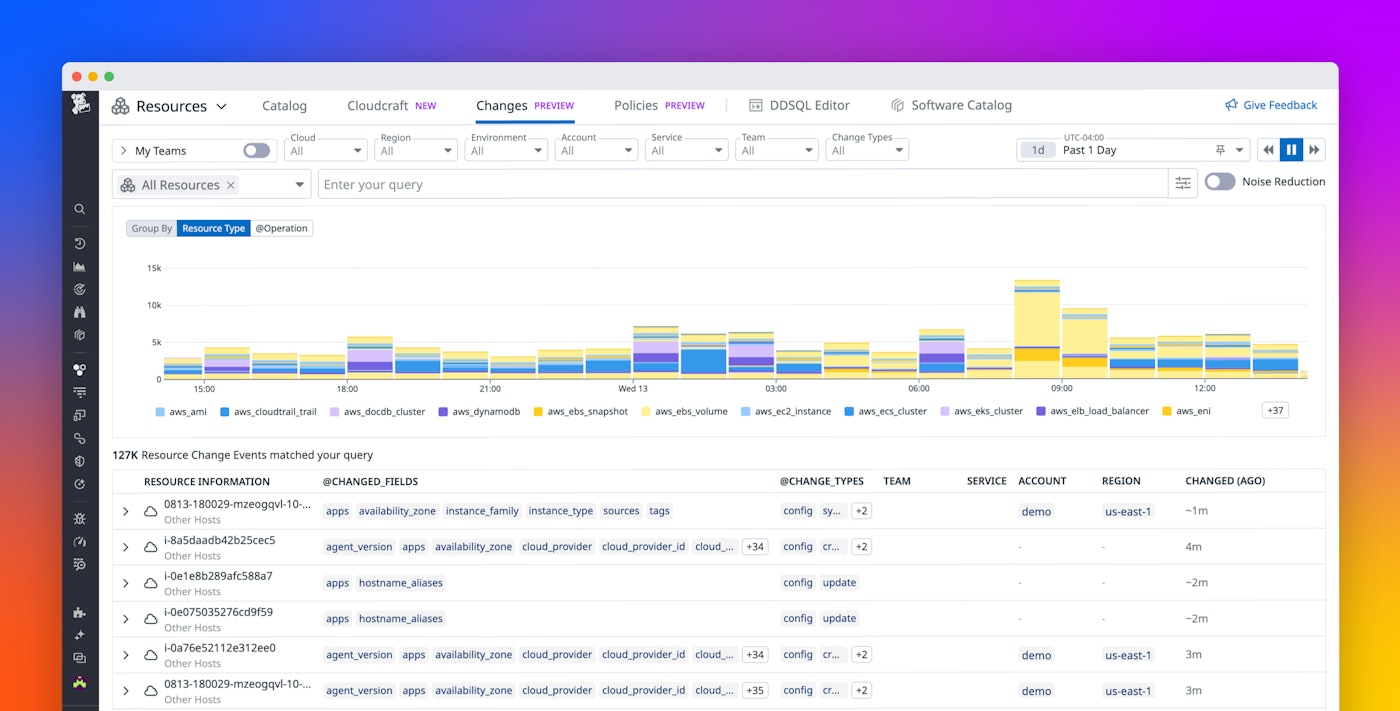Pause live updates with the pause control
This screenshot has height=711, width=1400.
coord(1290,149)
